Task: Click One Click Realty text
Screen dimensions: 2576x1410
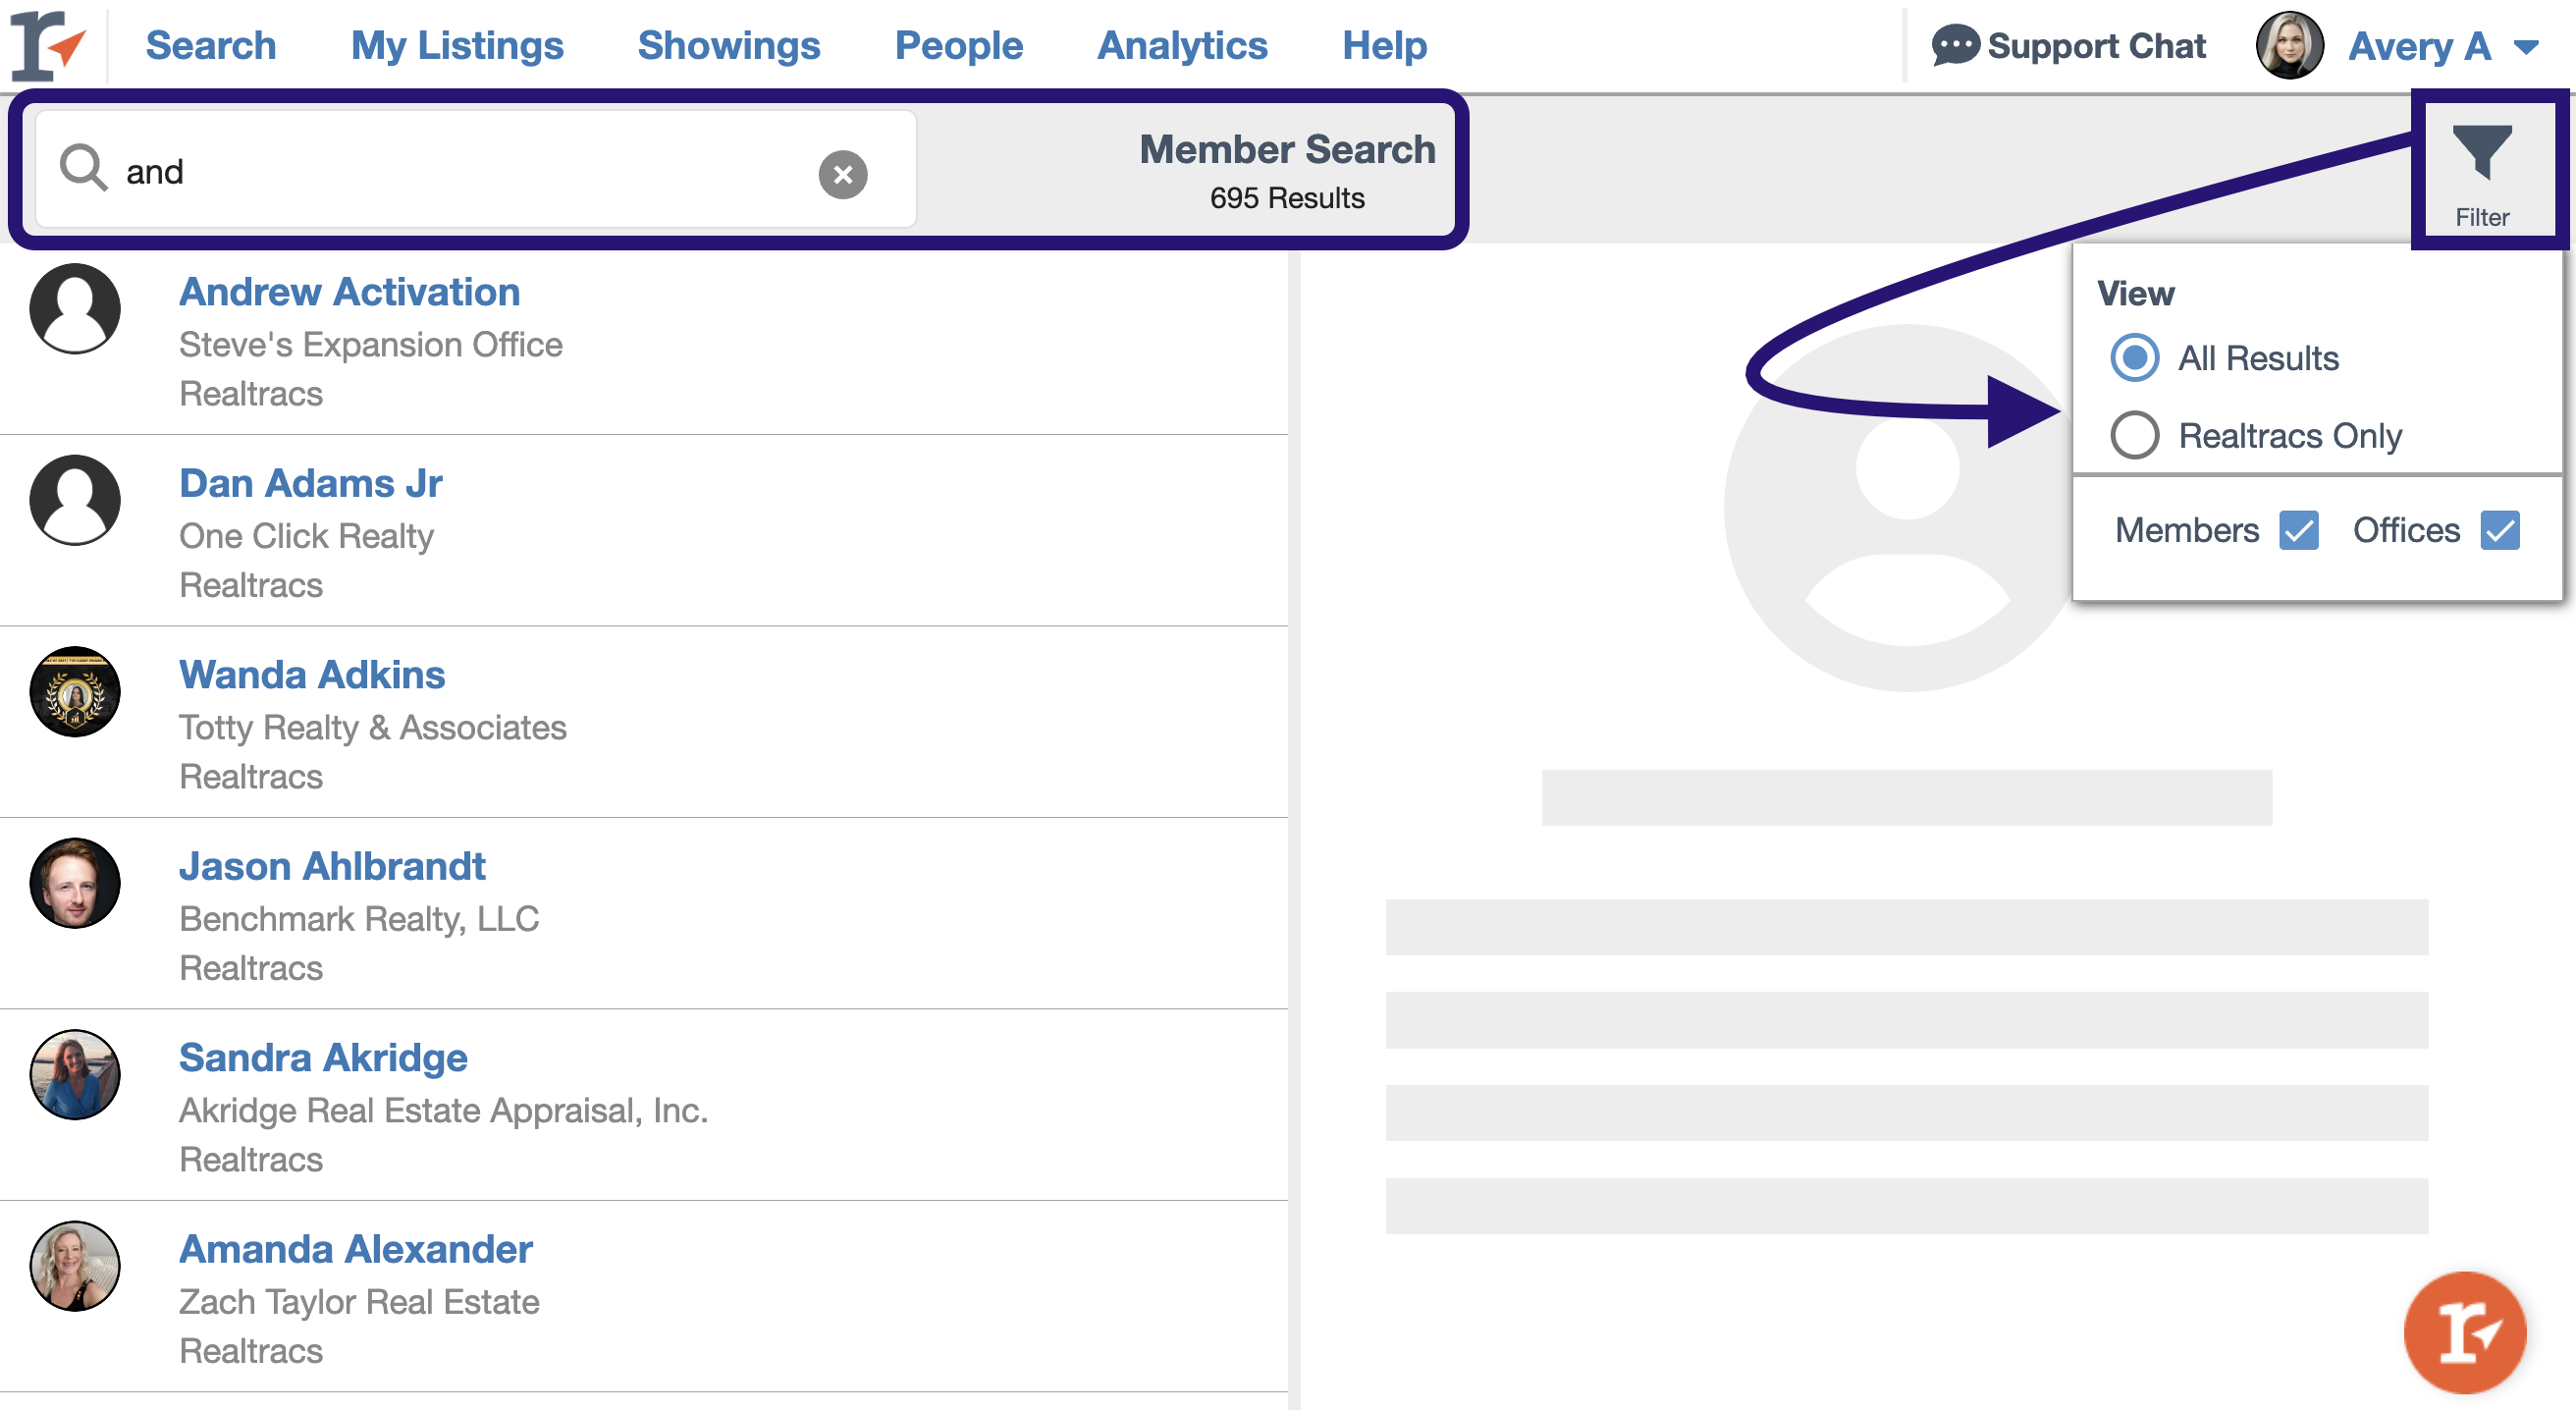Action: coord(306,537)
